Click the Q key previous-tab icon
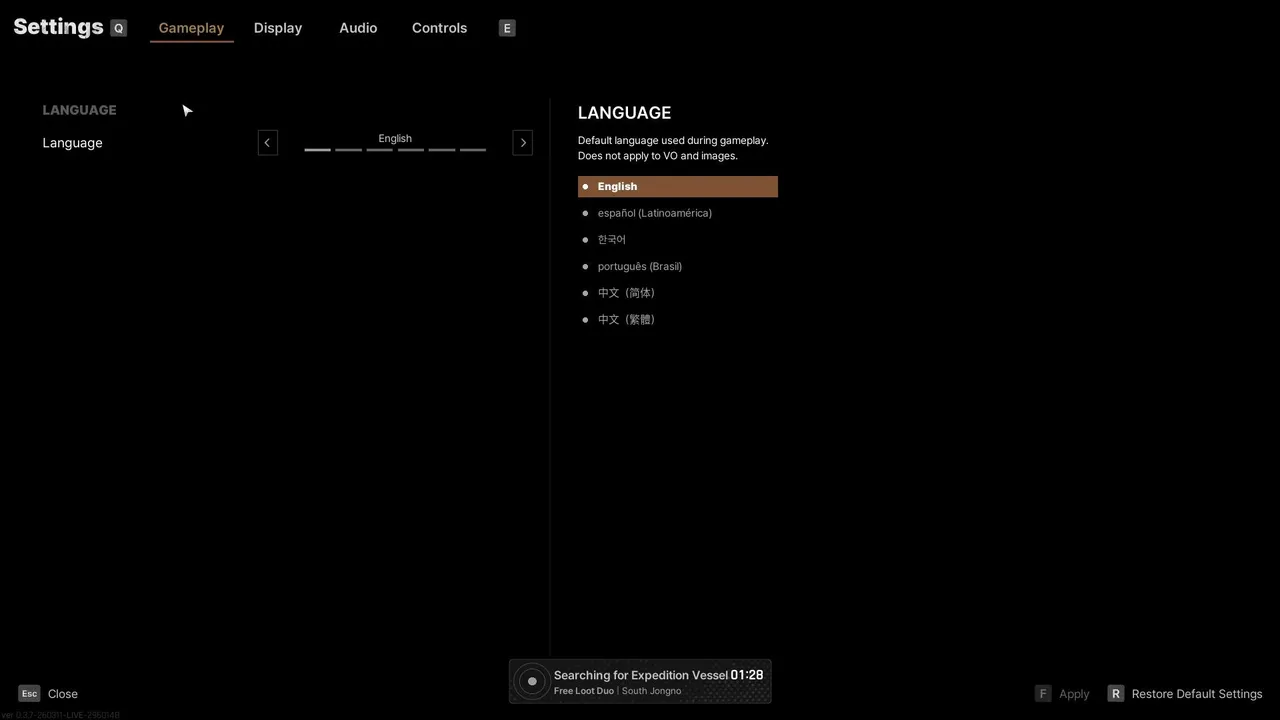The height and width of the screenshot is (720, 1280). tap(118, 28)
